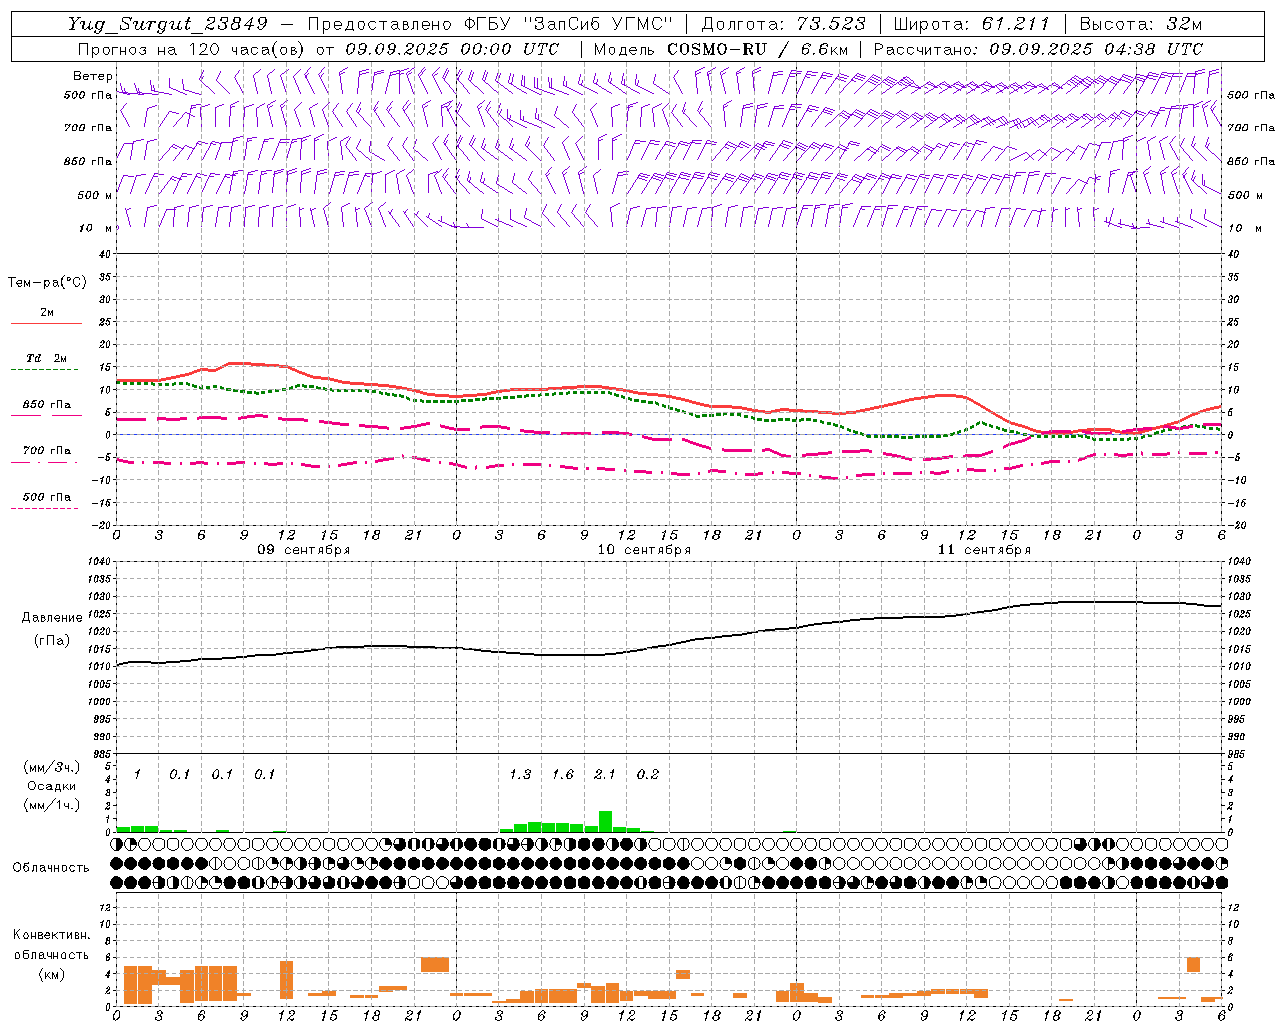
Task: Click the longitude value Долгота: 73.523
Action: click(784, 24)
